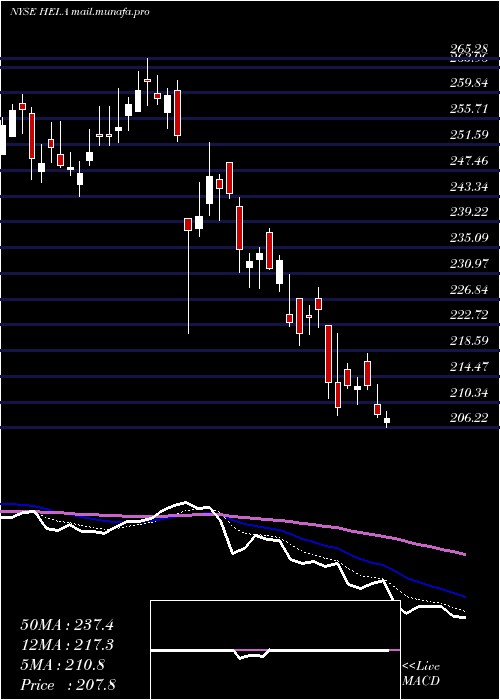500x700 pixels.
Task: Click the <<Live MACD label
Action: pyautogui.click(x=421, y=674)
